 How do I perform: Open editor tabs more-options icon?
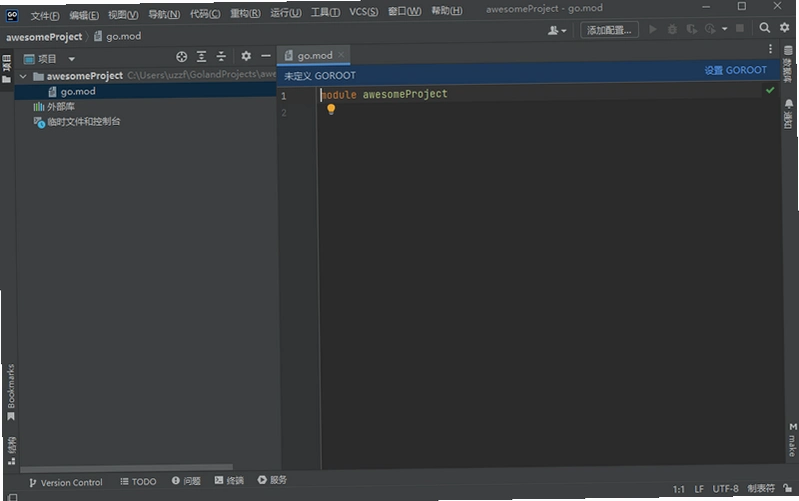(x=770, y=49)
